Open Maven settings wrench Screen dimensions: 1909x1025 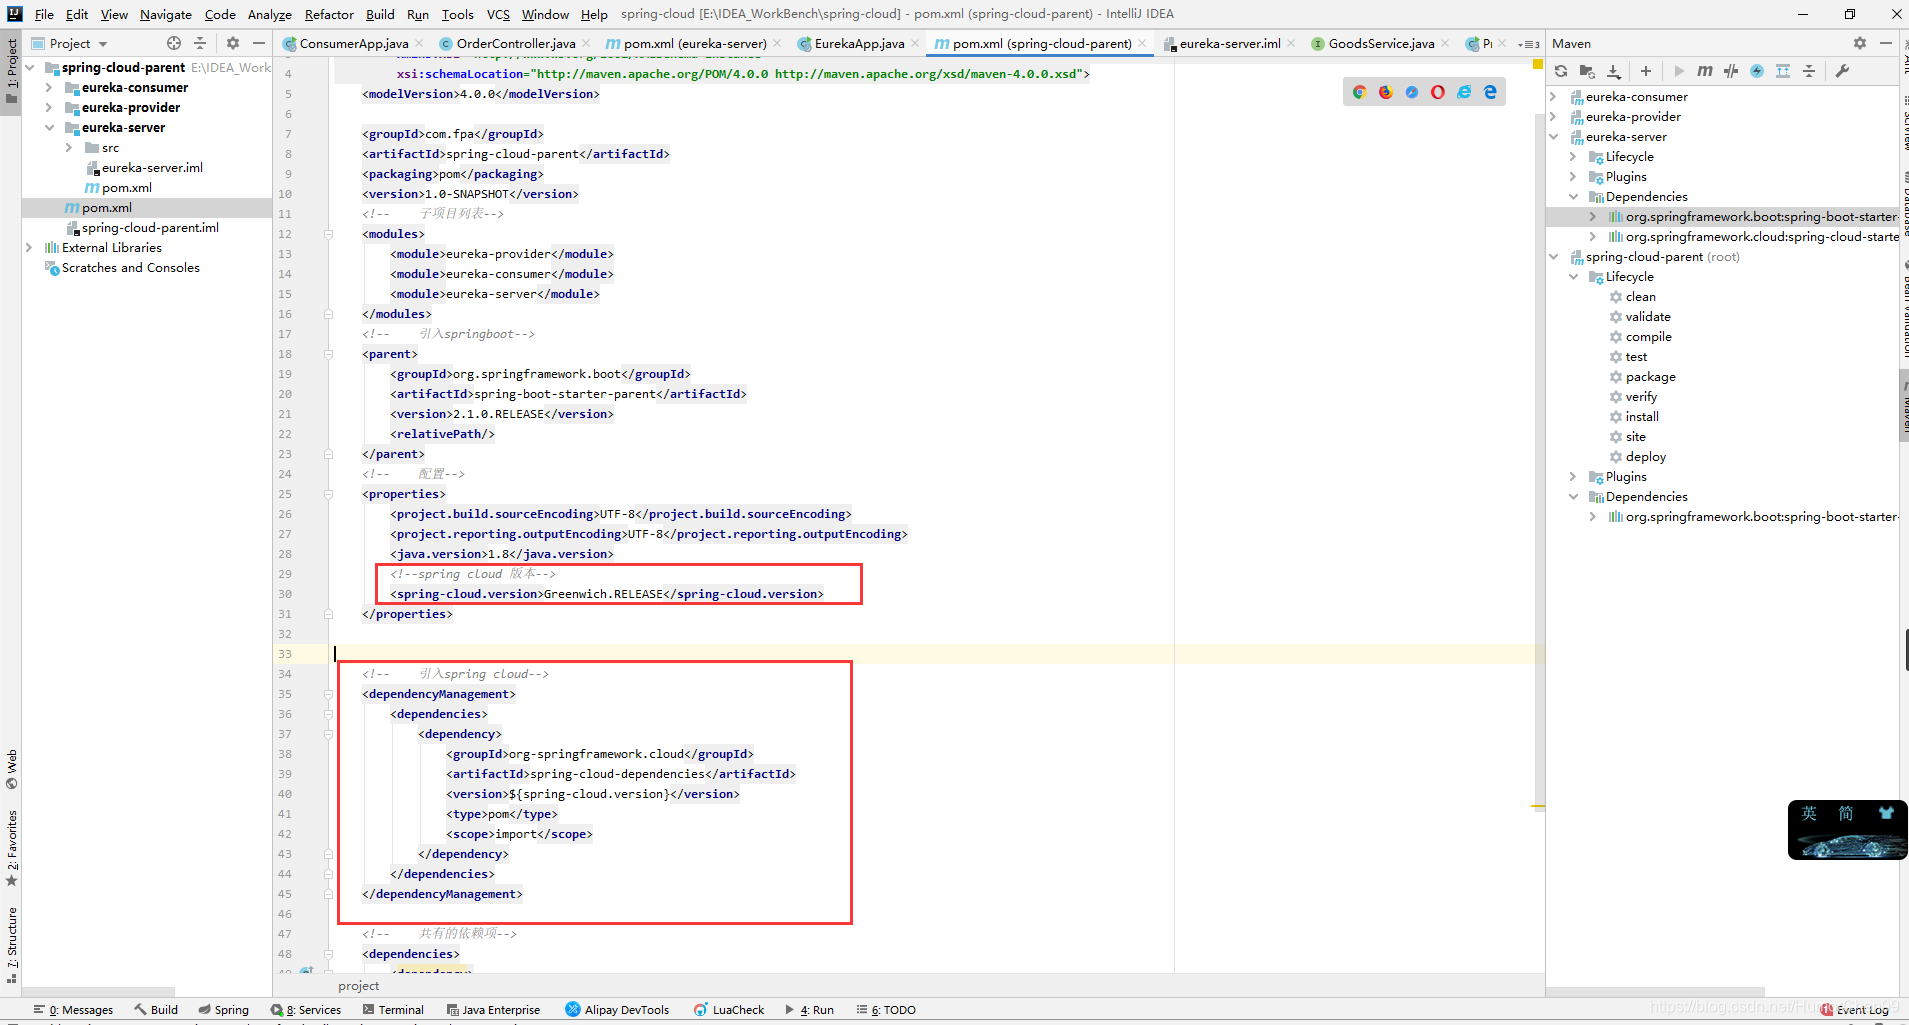pyautogui.click(x=1842, y=71)
